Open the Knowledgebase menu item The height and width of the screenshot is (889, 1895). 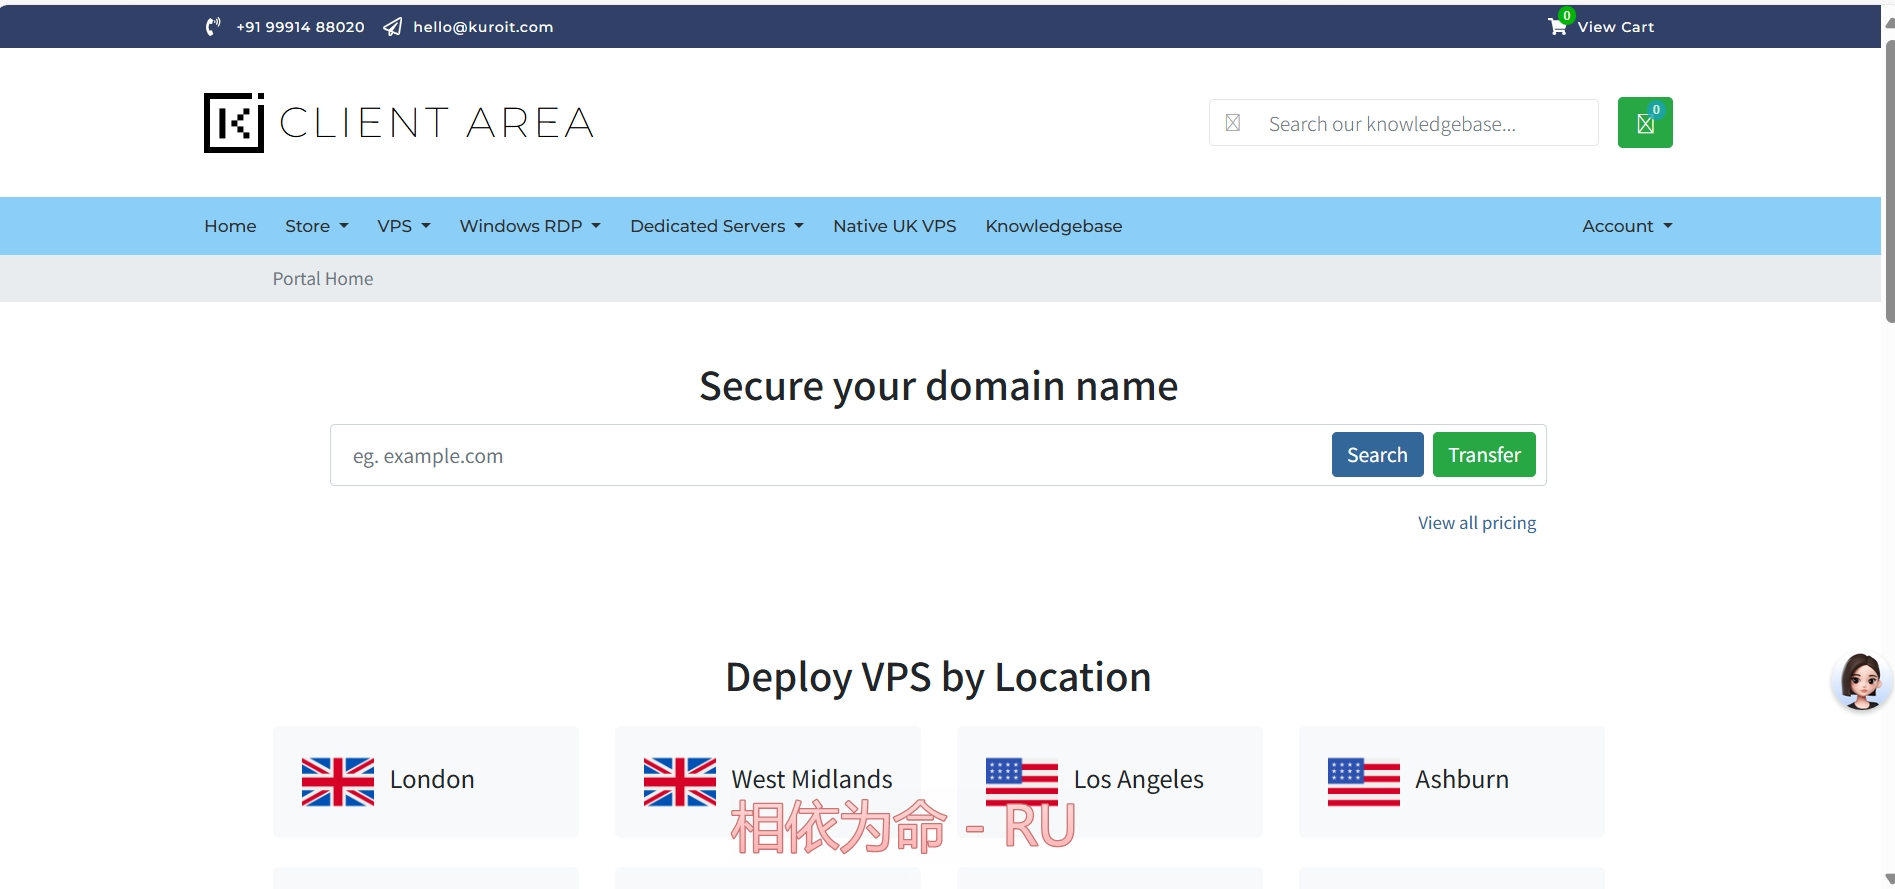(x=1053, y=226)
